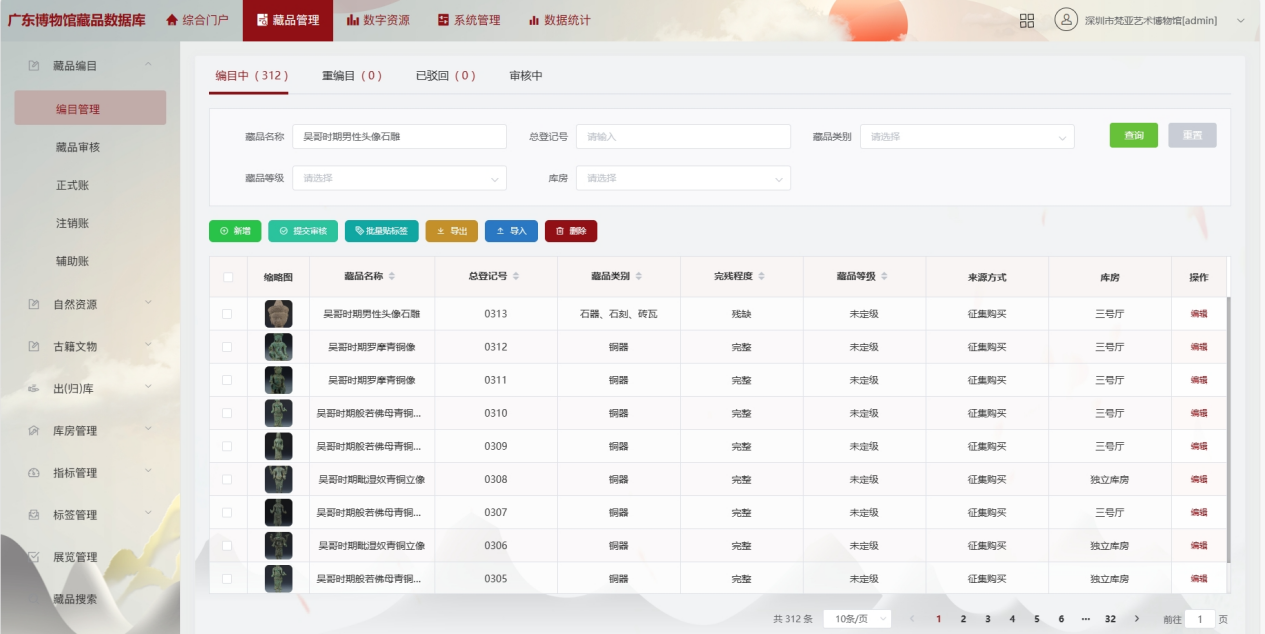Open the 藏品等级 dropdown

pos(399,178)
